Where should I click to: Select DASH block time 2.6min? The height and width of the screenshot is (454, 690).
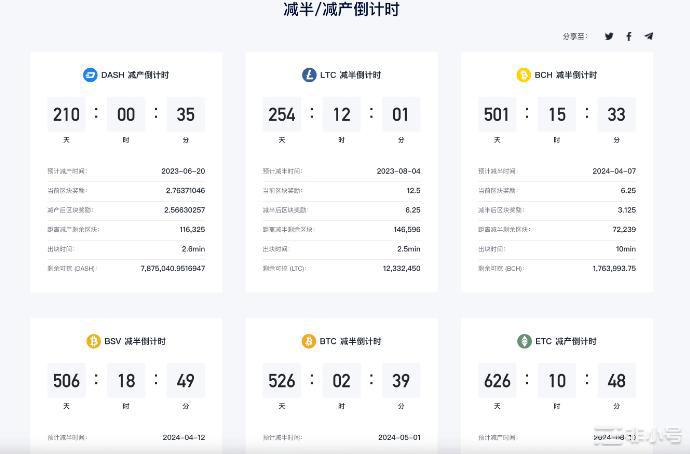[193, 249]
